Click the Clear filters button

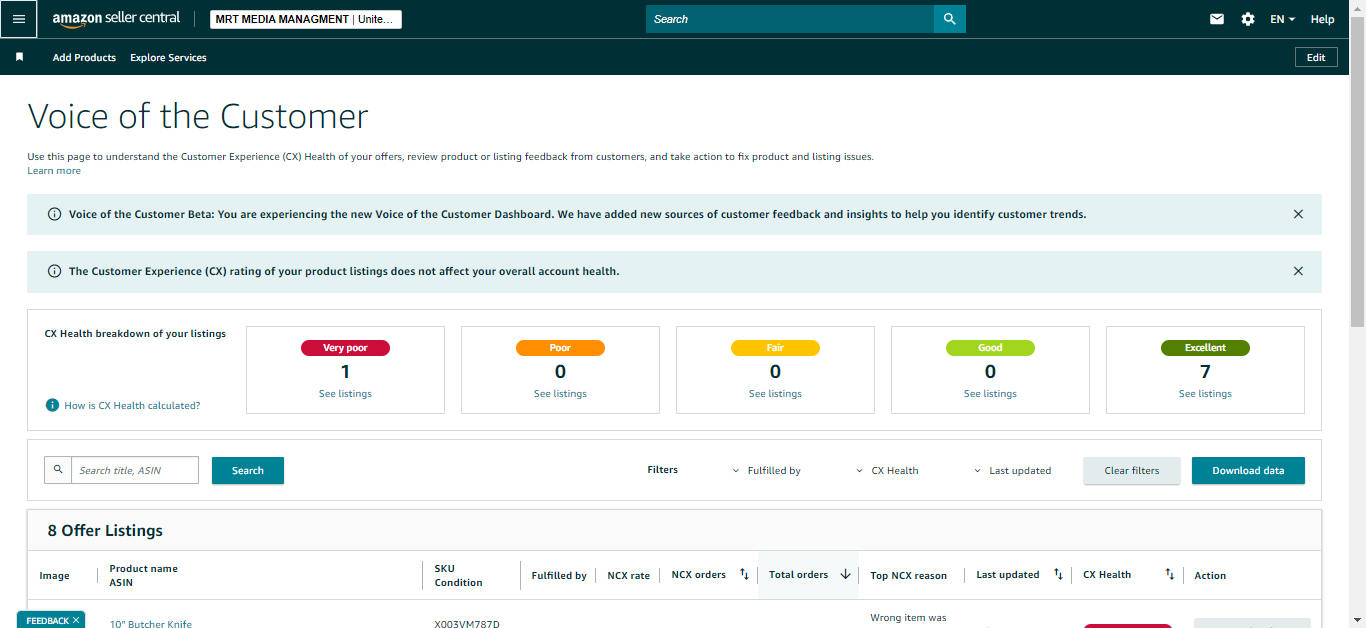pos(1132,470)
